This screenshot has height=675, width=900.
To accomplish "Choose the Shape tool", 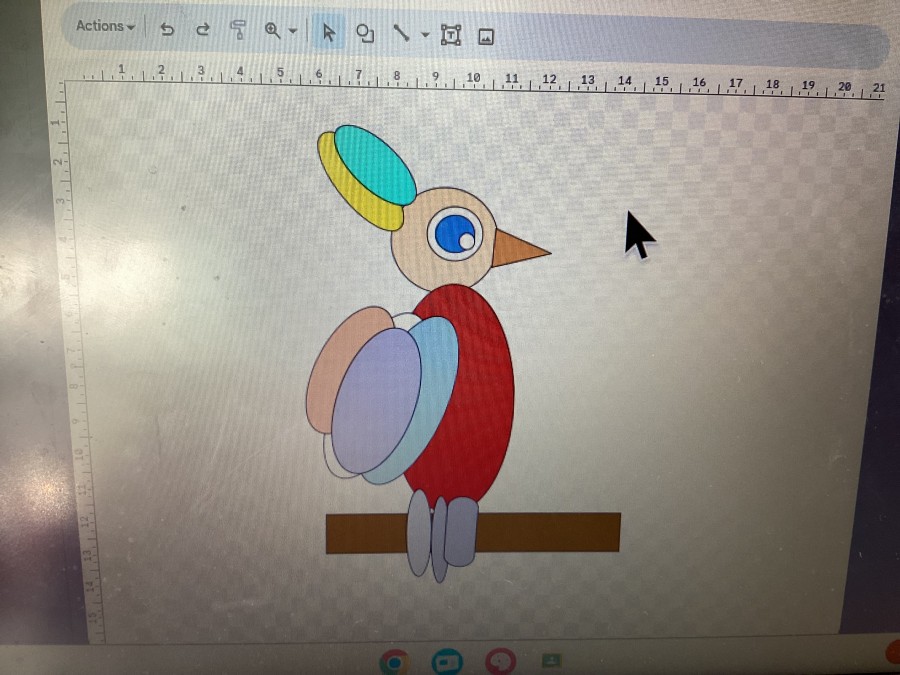I will pos(365,34).
